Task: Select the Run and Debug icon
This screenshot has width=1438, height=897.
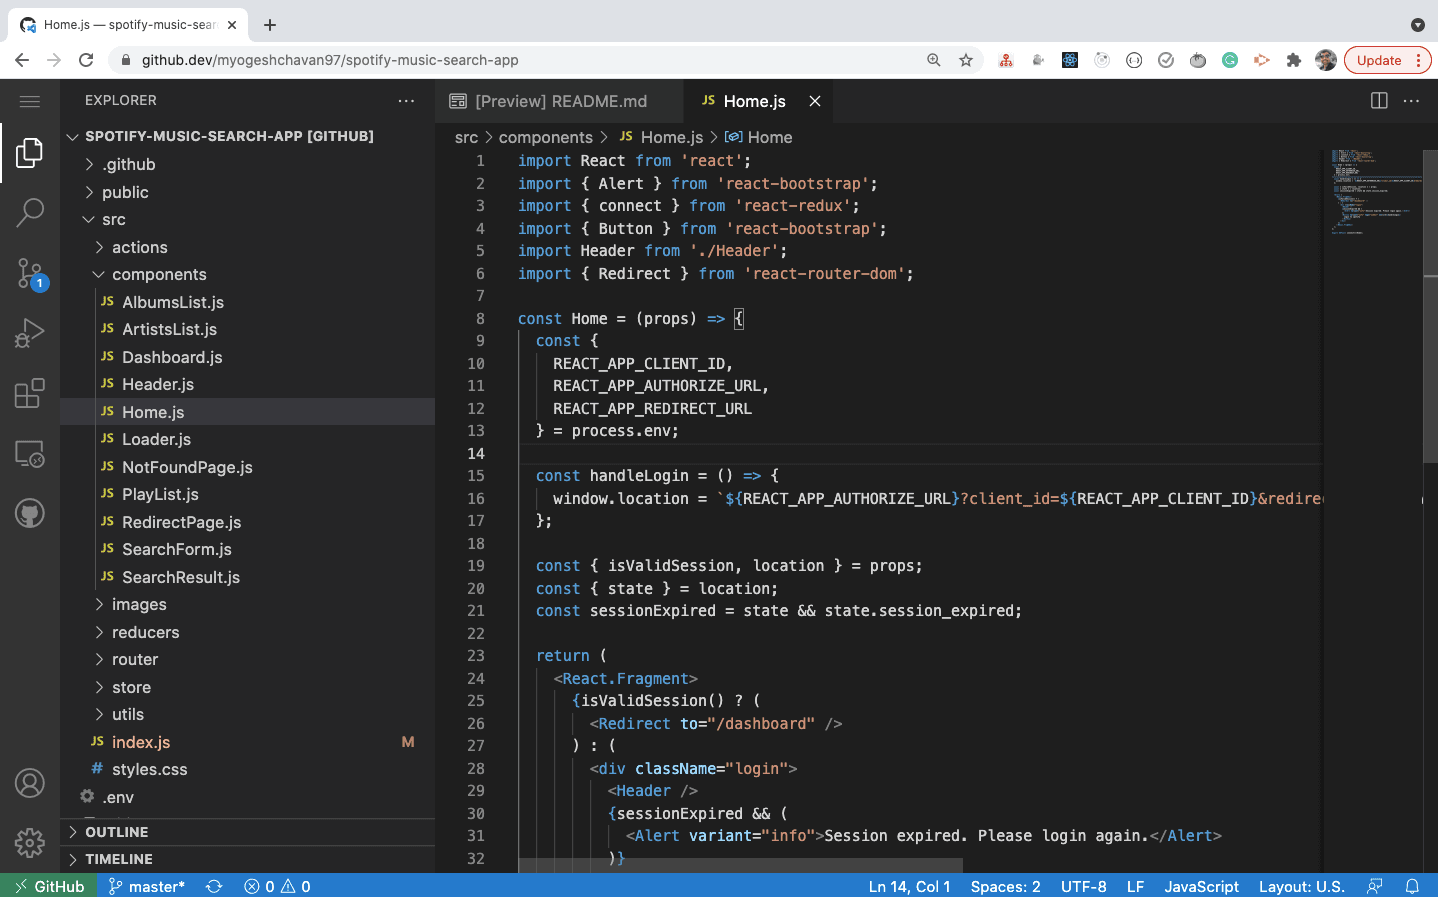Action: pyautogui.click(x=29, y=332)
